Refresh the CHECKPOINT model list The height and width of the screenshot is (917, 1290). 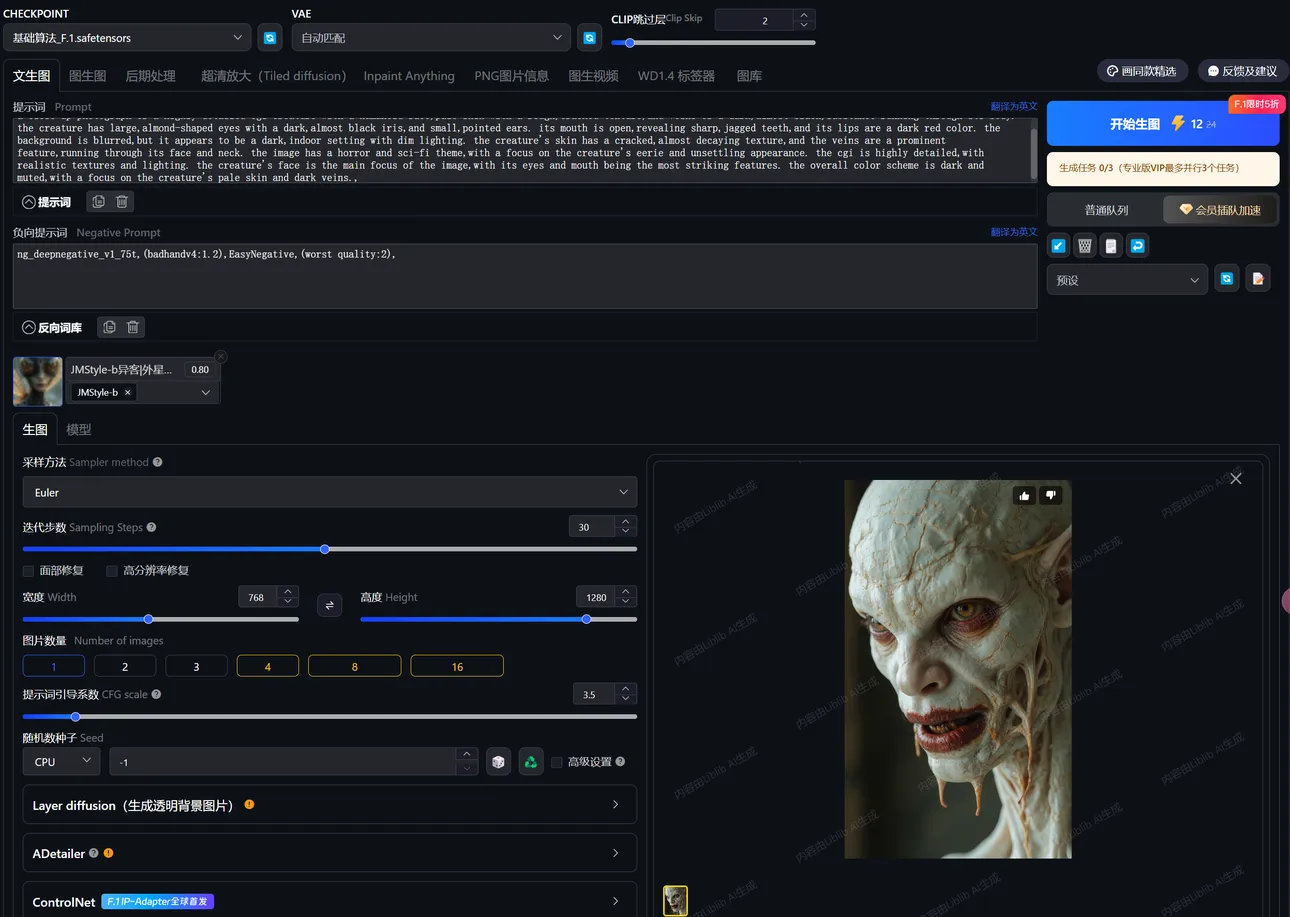tap(269, 38)
